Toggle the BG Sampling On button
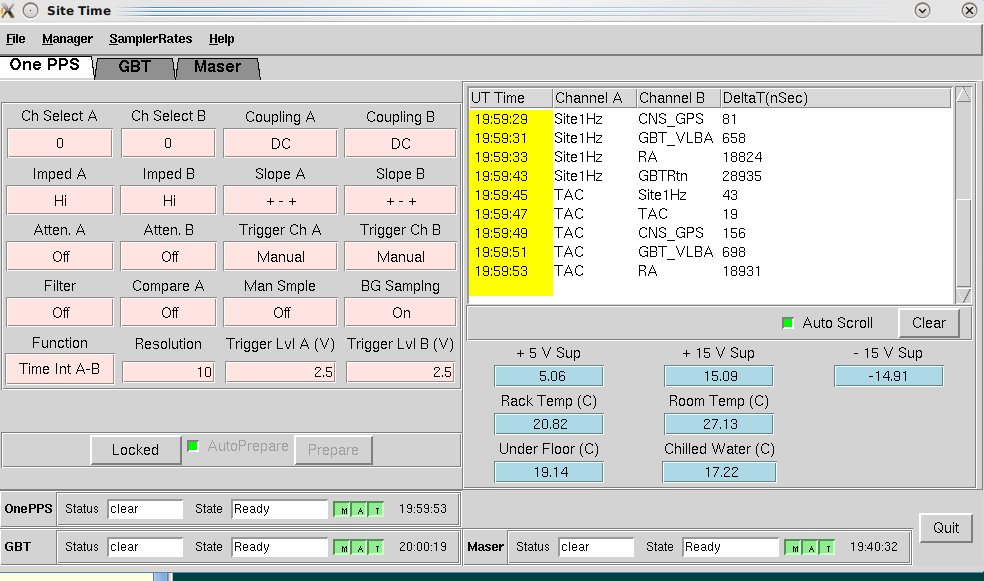Image resolution: width=984 pixels, height=581 pixels. [400, 312]
